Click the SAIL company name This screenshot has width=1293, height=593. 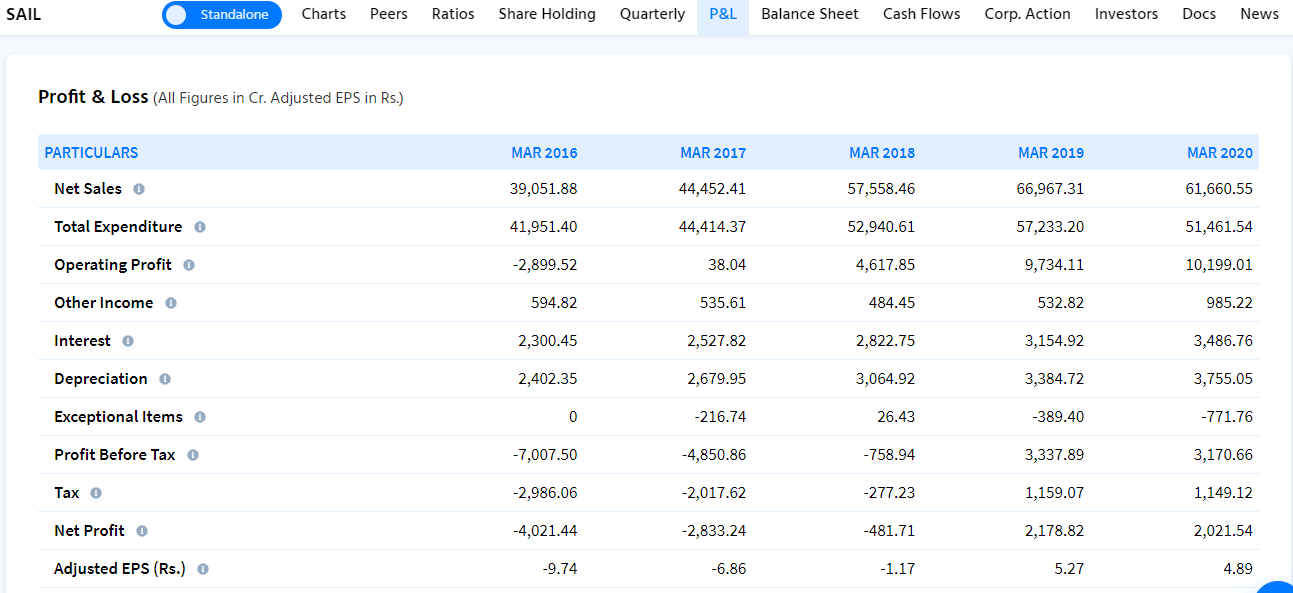pos(24,14)
